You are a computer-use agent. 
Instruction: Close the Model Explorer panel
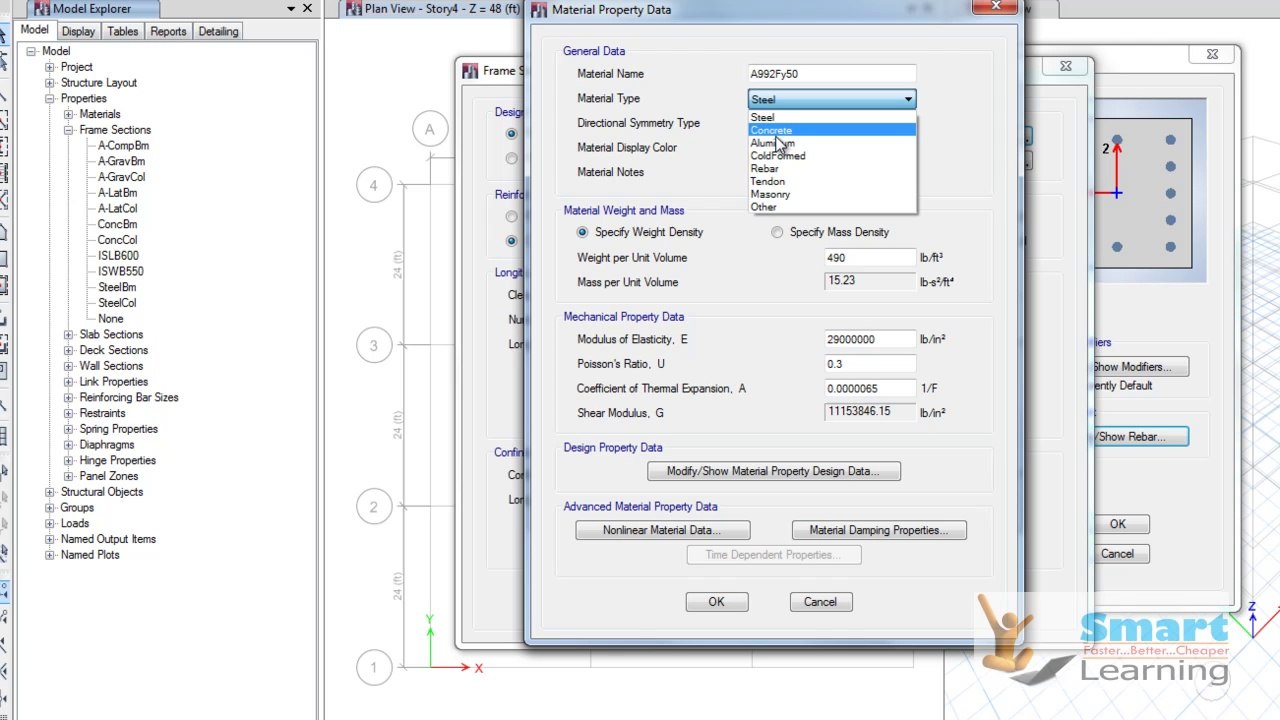coord(308,9)
